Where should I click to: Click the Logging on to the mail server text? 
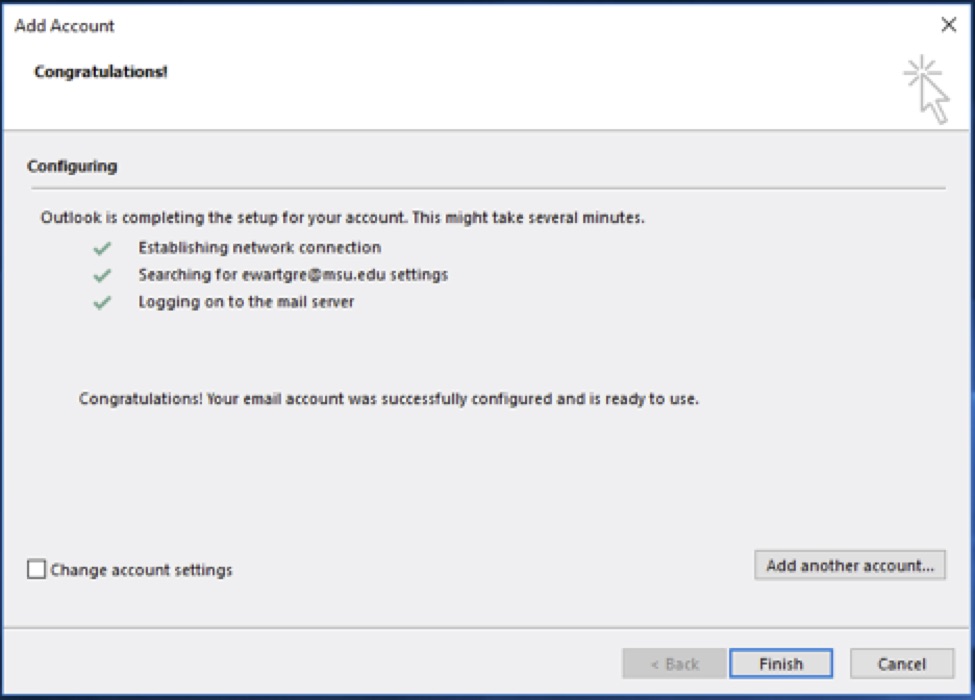246,302
